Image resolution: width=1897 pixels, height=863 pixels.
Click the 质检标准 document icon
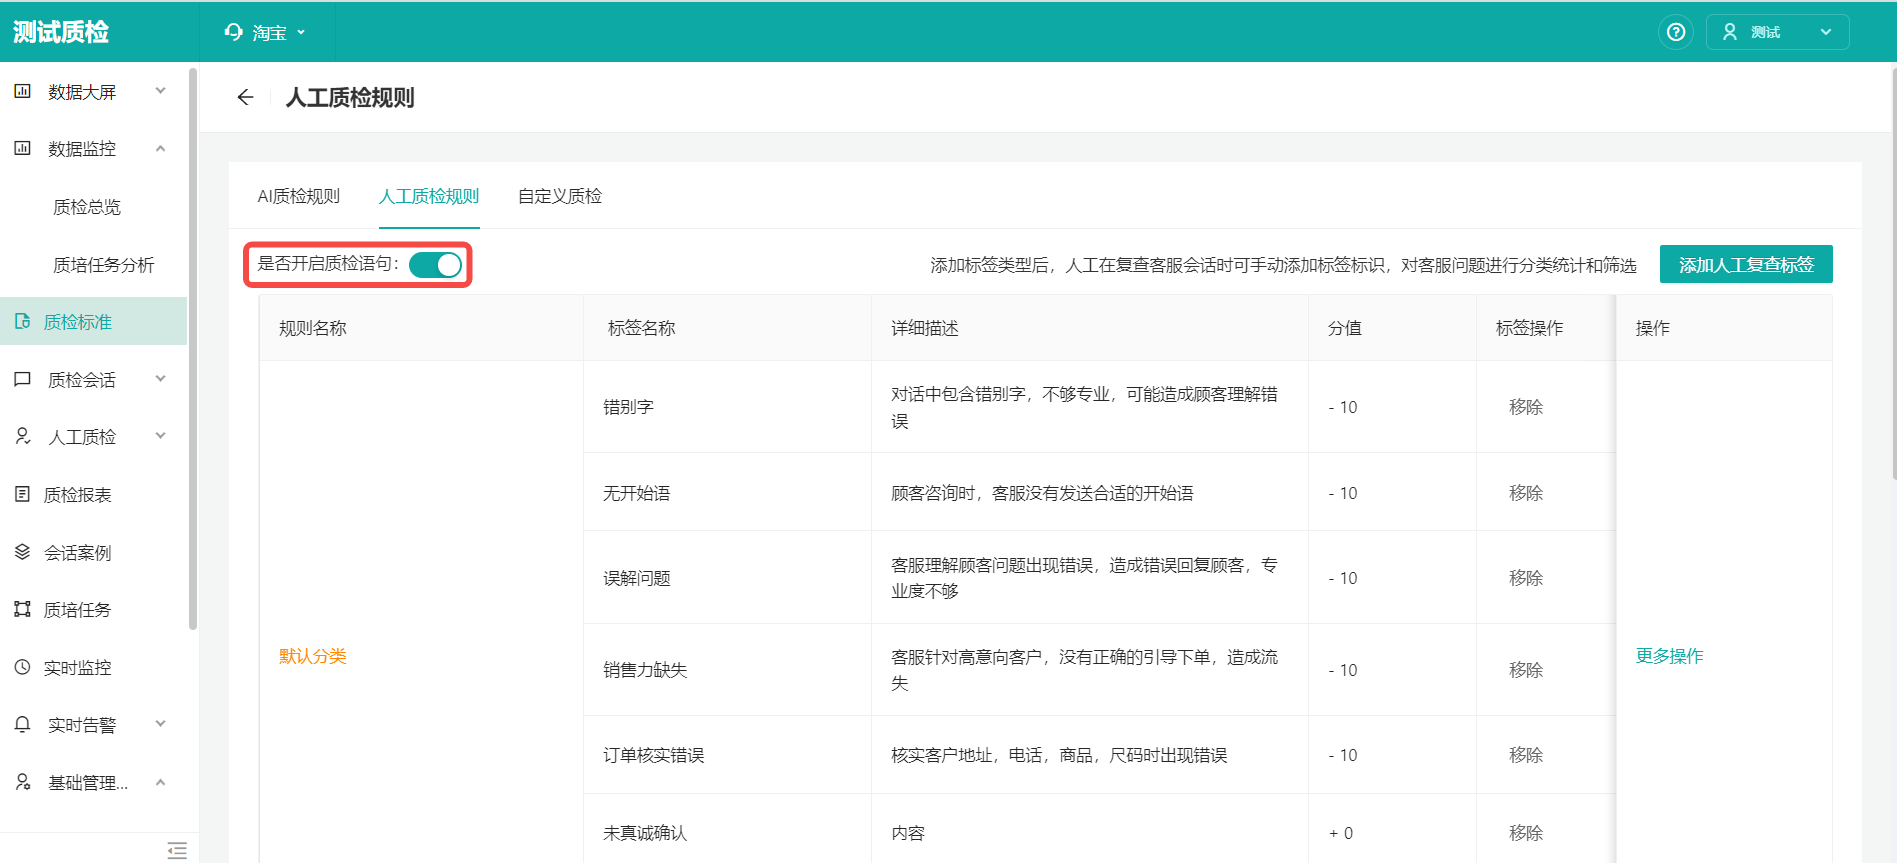(22, 322)
